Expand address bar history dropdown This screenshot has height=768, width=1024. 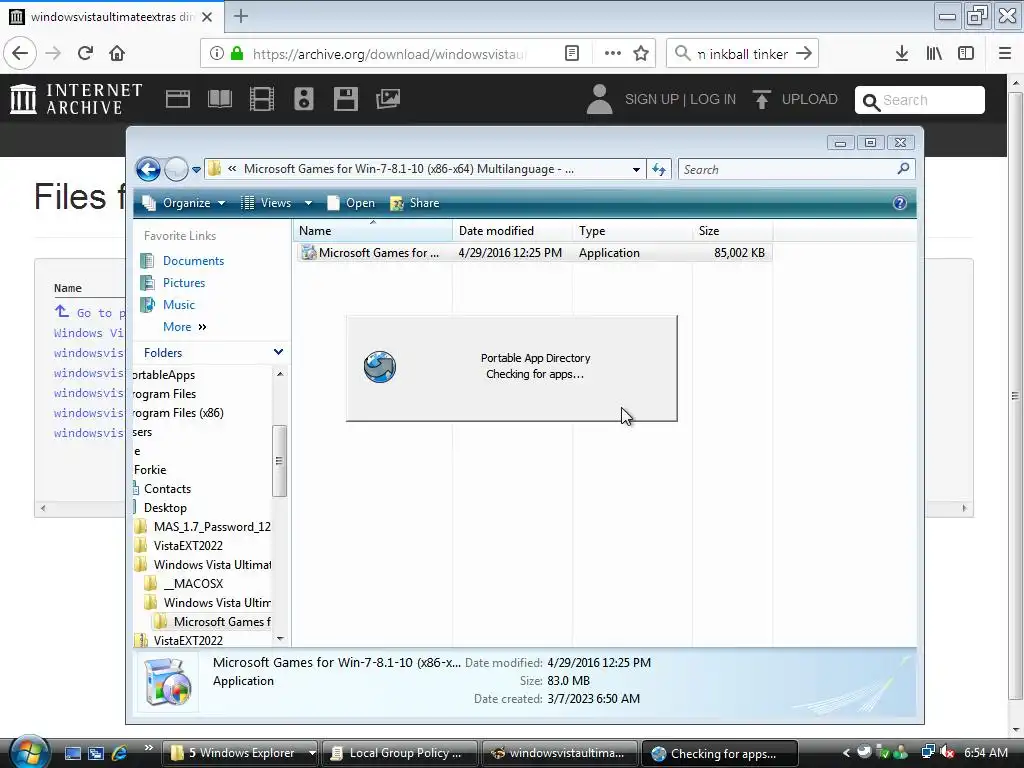pos(636,170)
